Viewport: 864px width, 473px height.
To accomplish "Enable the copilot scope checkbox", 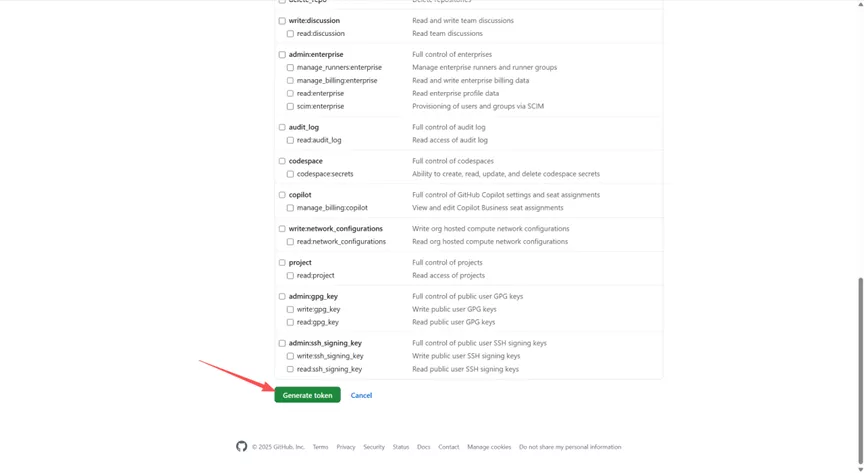I will point(282,195).
